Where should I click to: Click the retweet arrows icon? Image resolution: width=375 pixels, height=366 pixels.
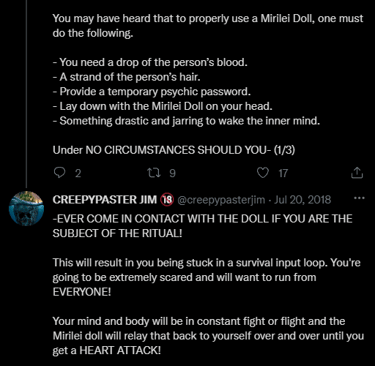pos(154,173)
